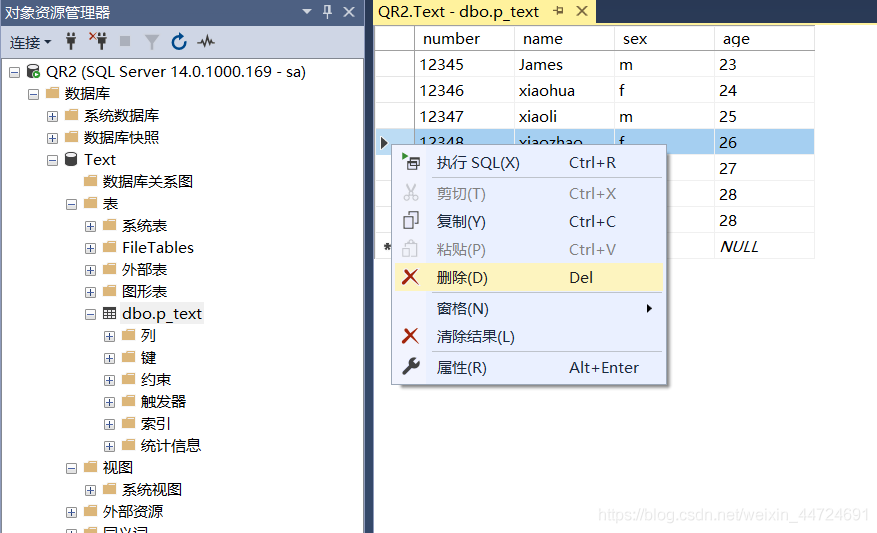
Task: Close the QR2.Text - dbo.p_text tab
Action: [x=582, y=11]
